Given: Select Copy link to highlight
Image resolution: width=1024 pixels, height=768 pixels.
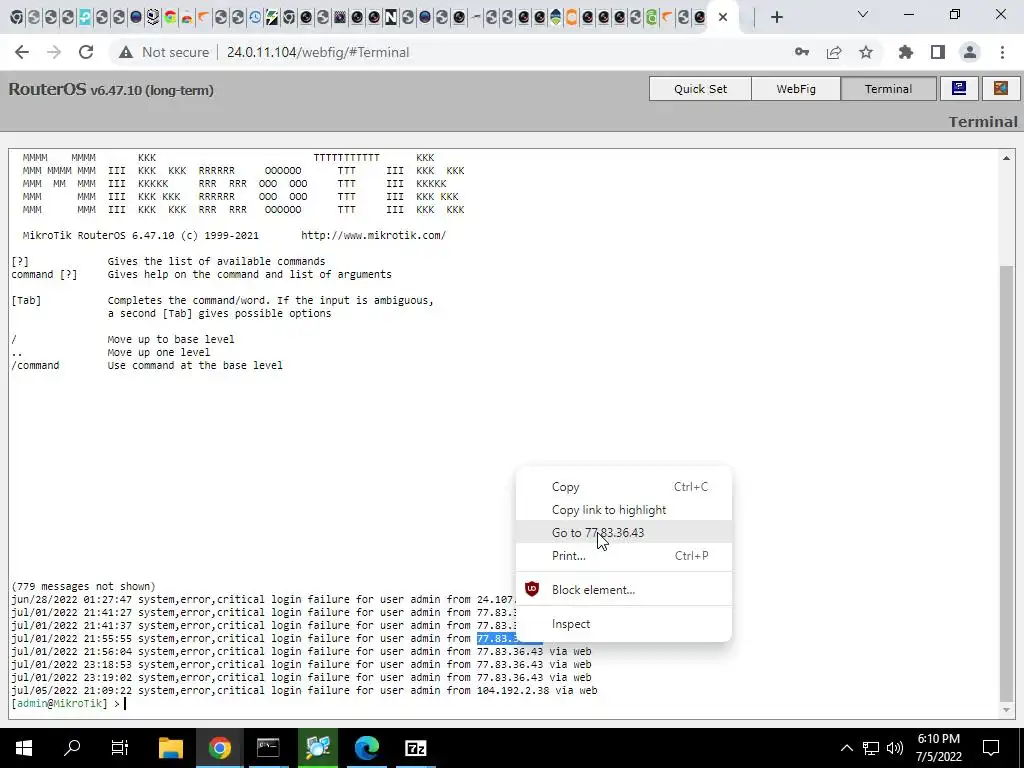Looking at the screenshot, I should (624, 510).
